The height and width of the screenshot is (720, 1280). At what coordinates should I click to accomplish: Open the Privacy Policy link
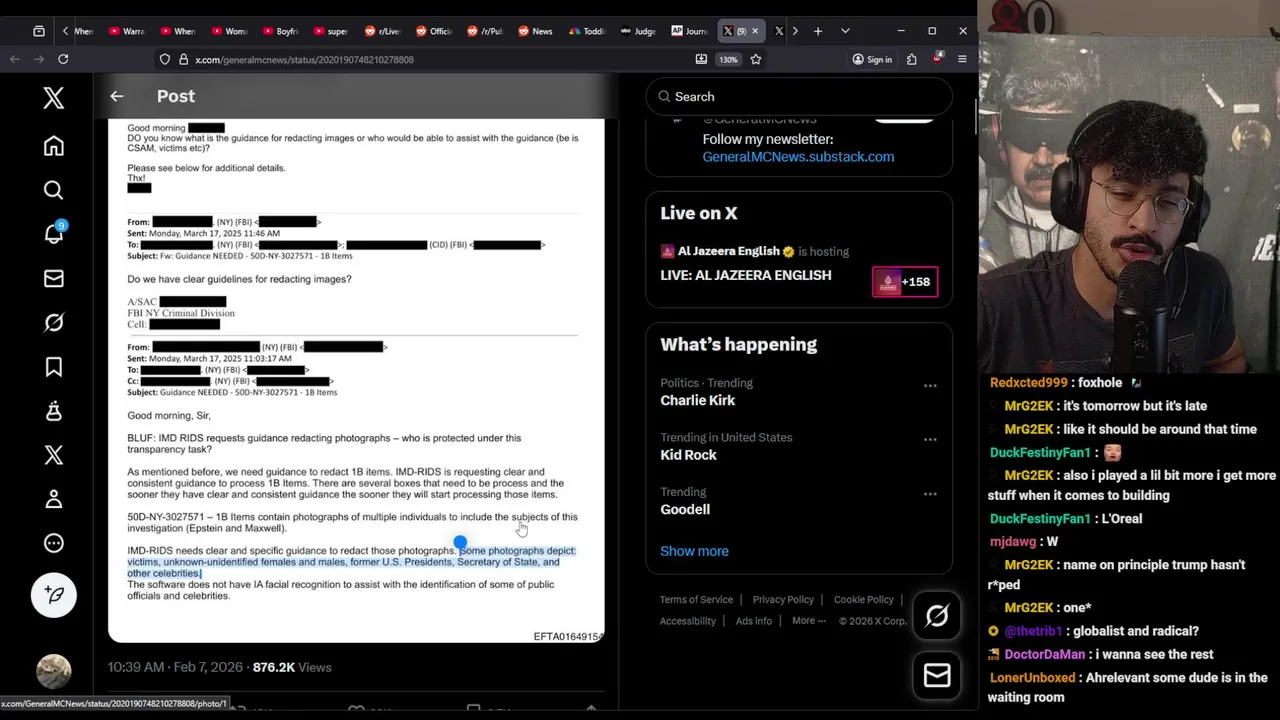783,600
